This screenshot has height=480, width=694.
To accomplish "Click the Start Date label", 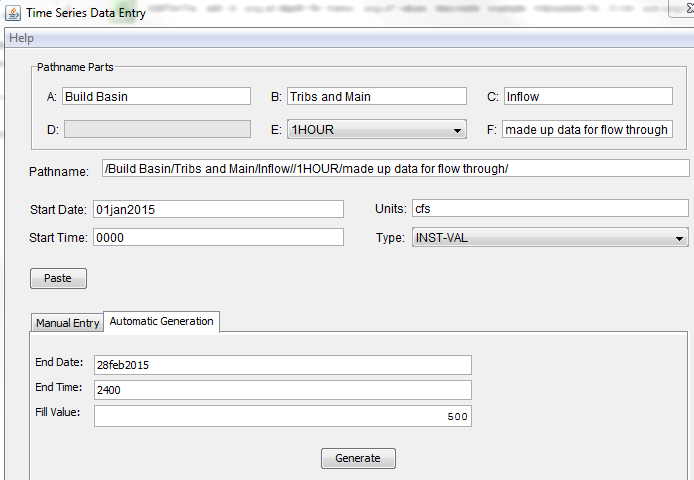I will [x=58, y=209].
